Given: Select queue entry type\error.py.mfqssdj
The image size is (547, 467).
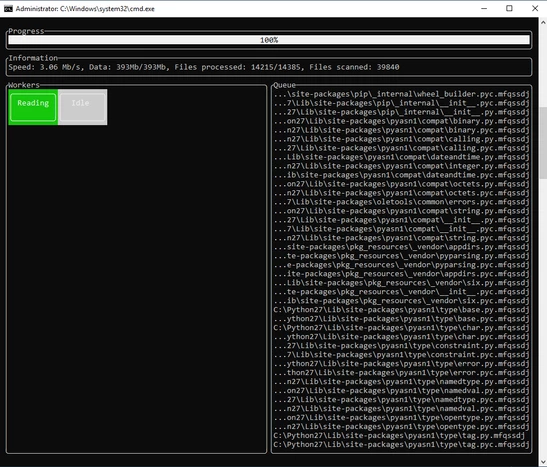Looking at the screenshot, I should (x=401, y=364).
